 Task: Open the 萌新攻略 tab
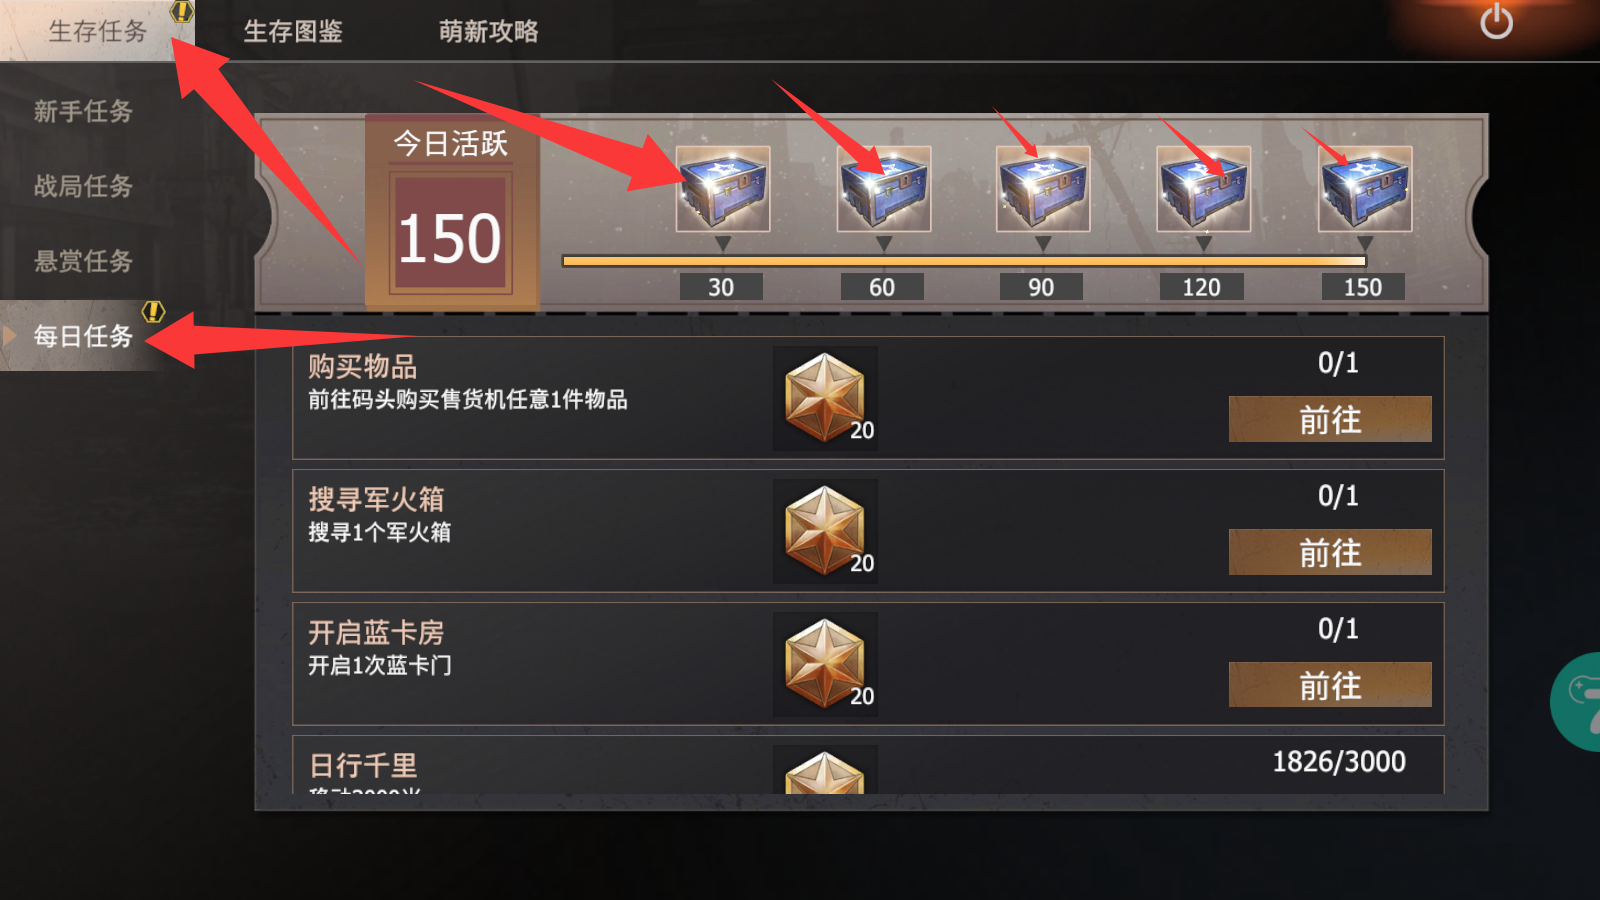point(489,31)
